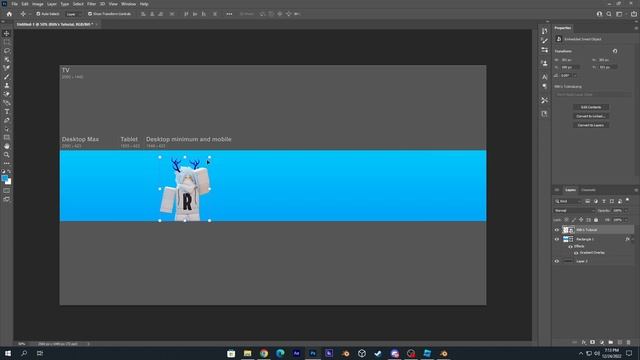Hide the Rectangle 1 layer

click(557, 239)
